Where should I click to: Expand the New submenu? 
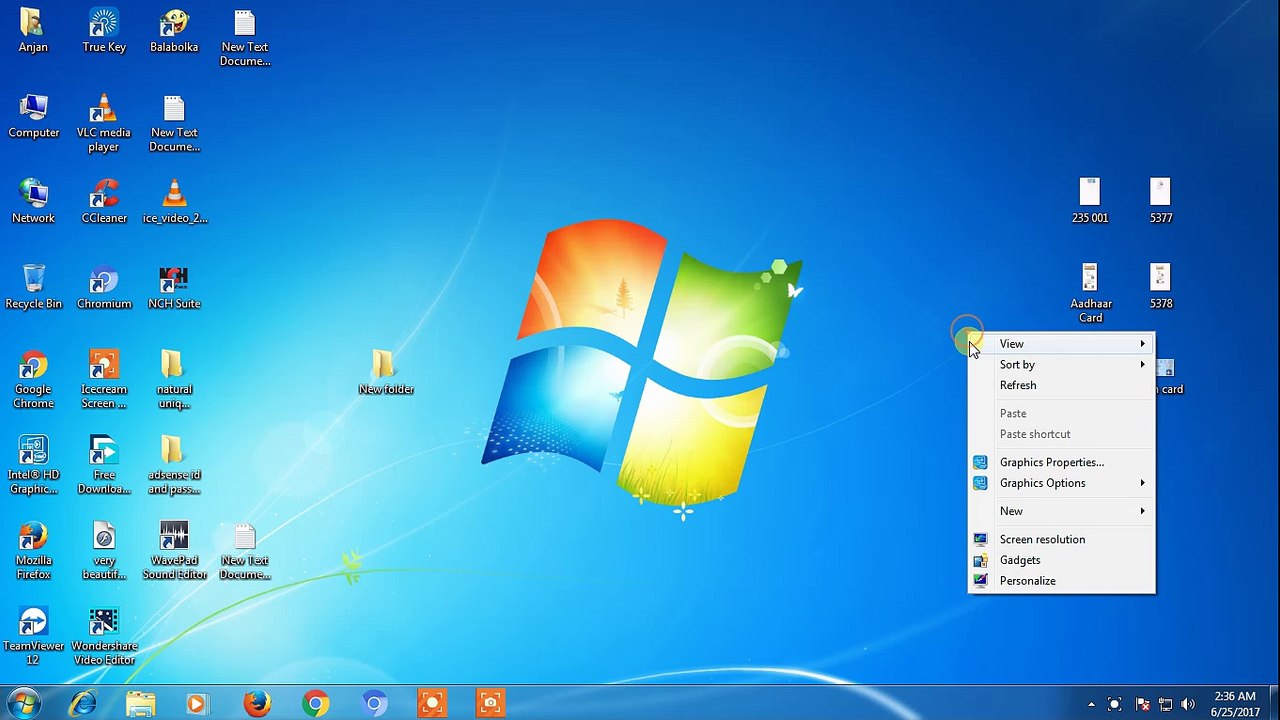click(x=1061, y=511)
